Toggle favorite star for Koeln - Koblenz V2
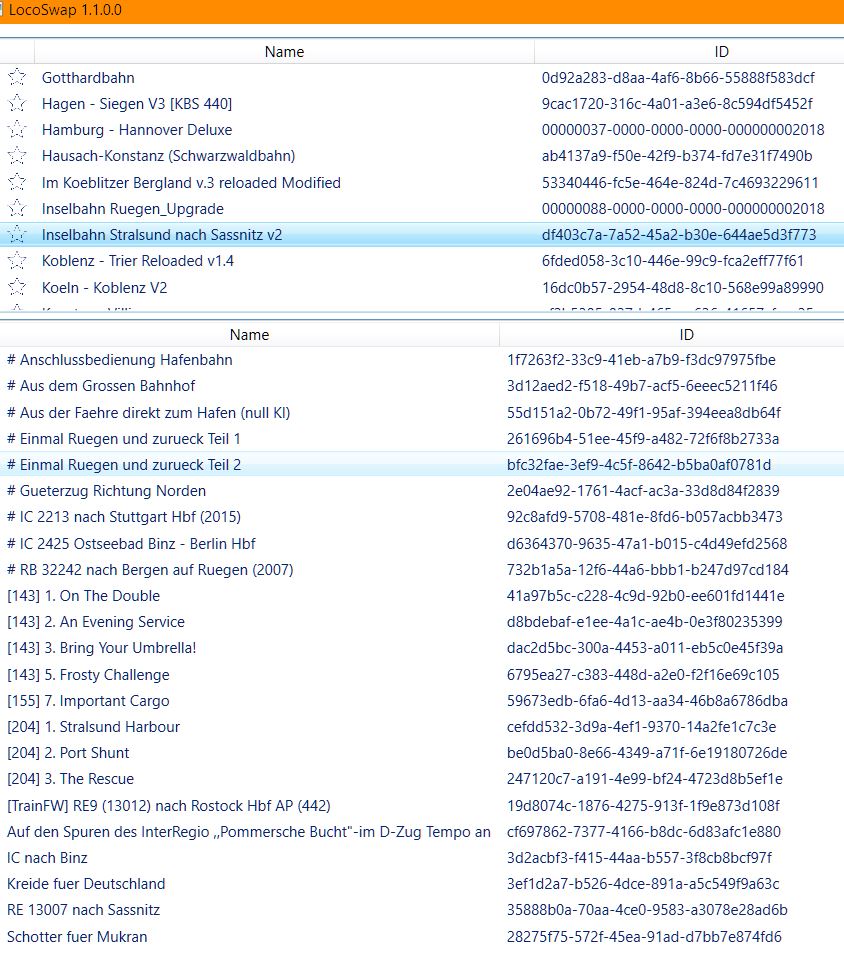This screenshot has width=844, height=973. coord(17,287)
